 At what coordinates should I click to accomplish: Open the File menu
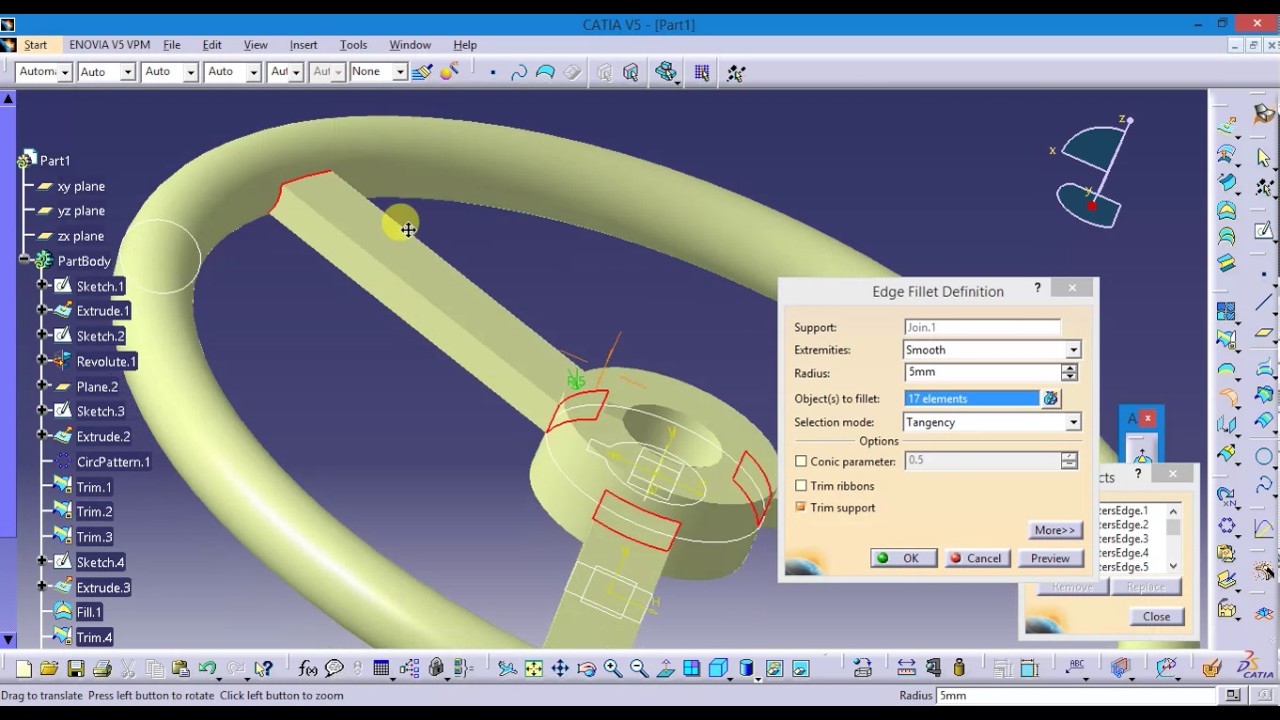(x=172, y=45)
